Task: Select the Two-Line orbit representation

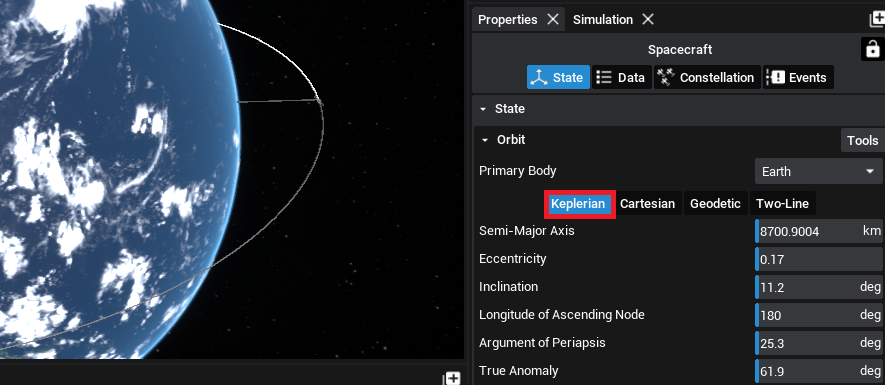Action: click(x=782, y=204)
